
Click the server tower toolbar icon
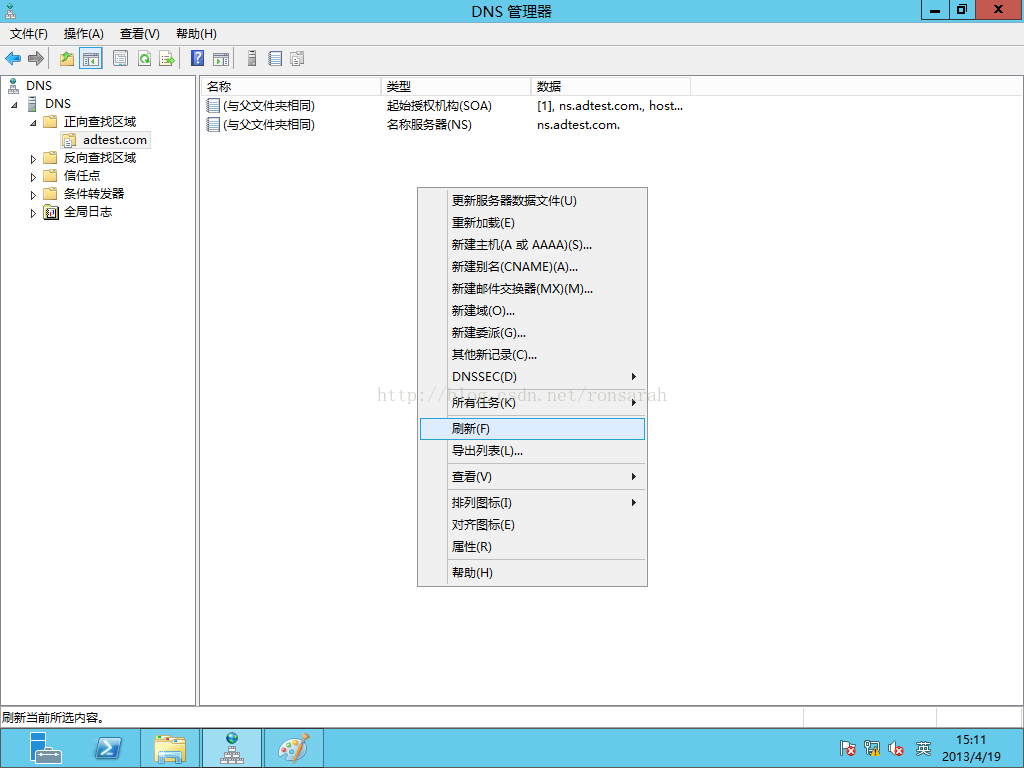click(251, 59)
